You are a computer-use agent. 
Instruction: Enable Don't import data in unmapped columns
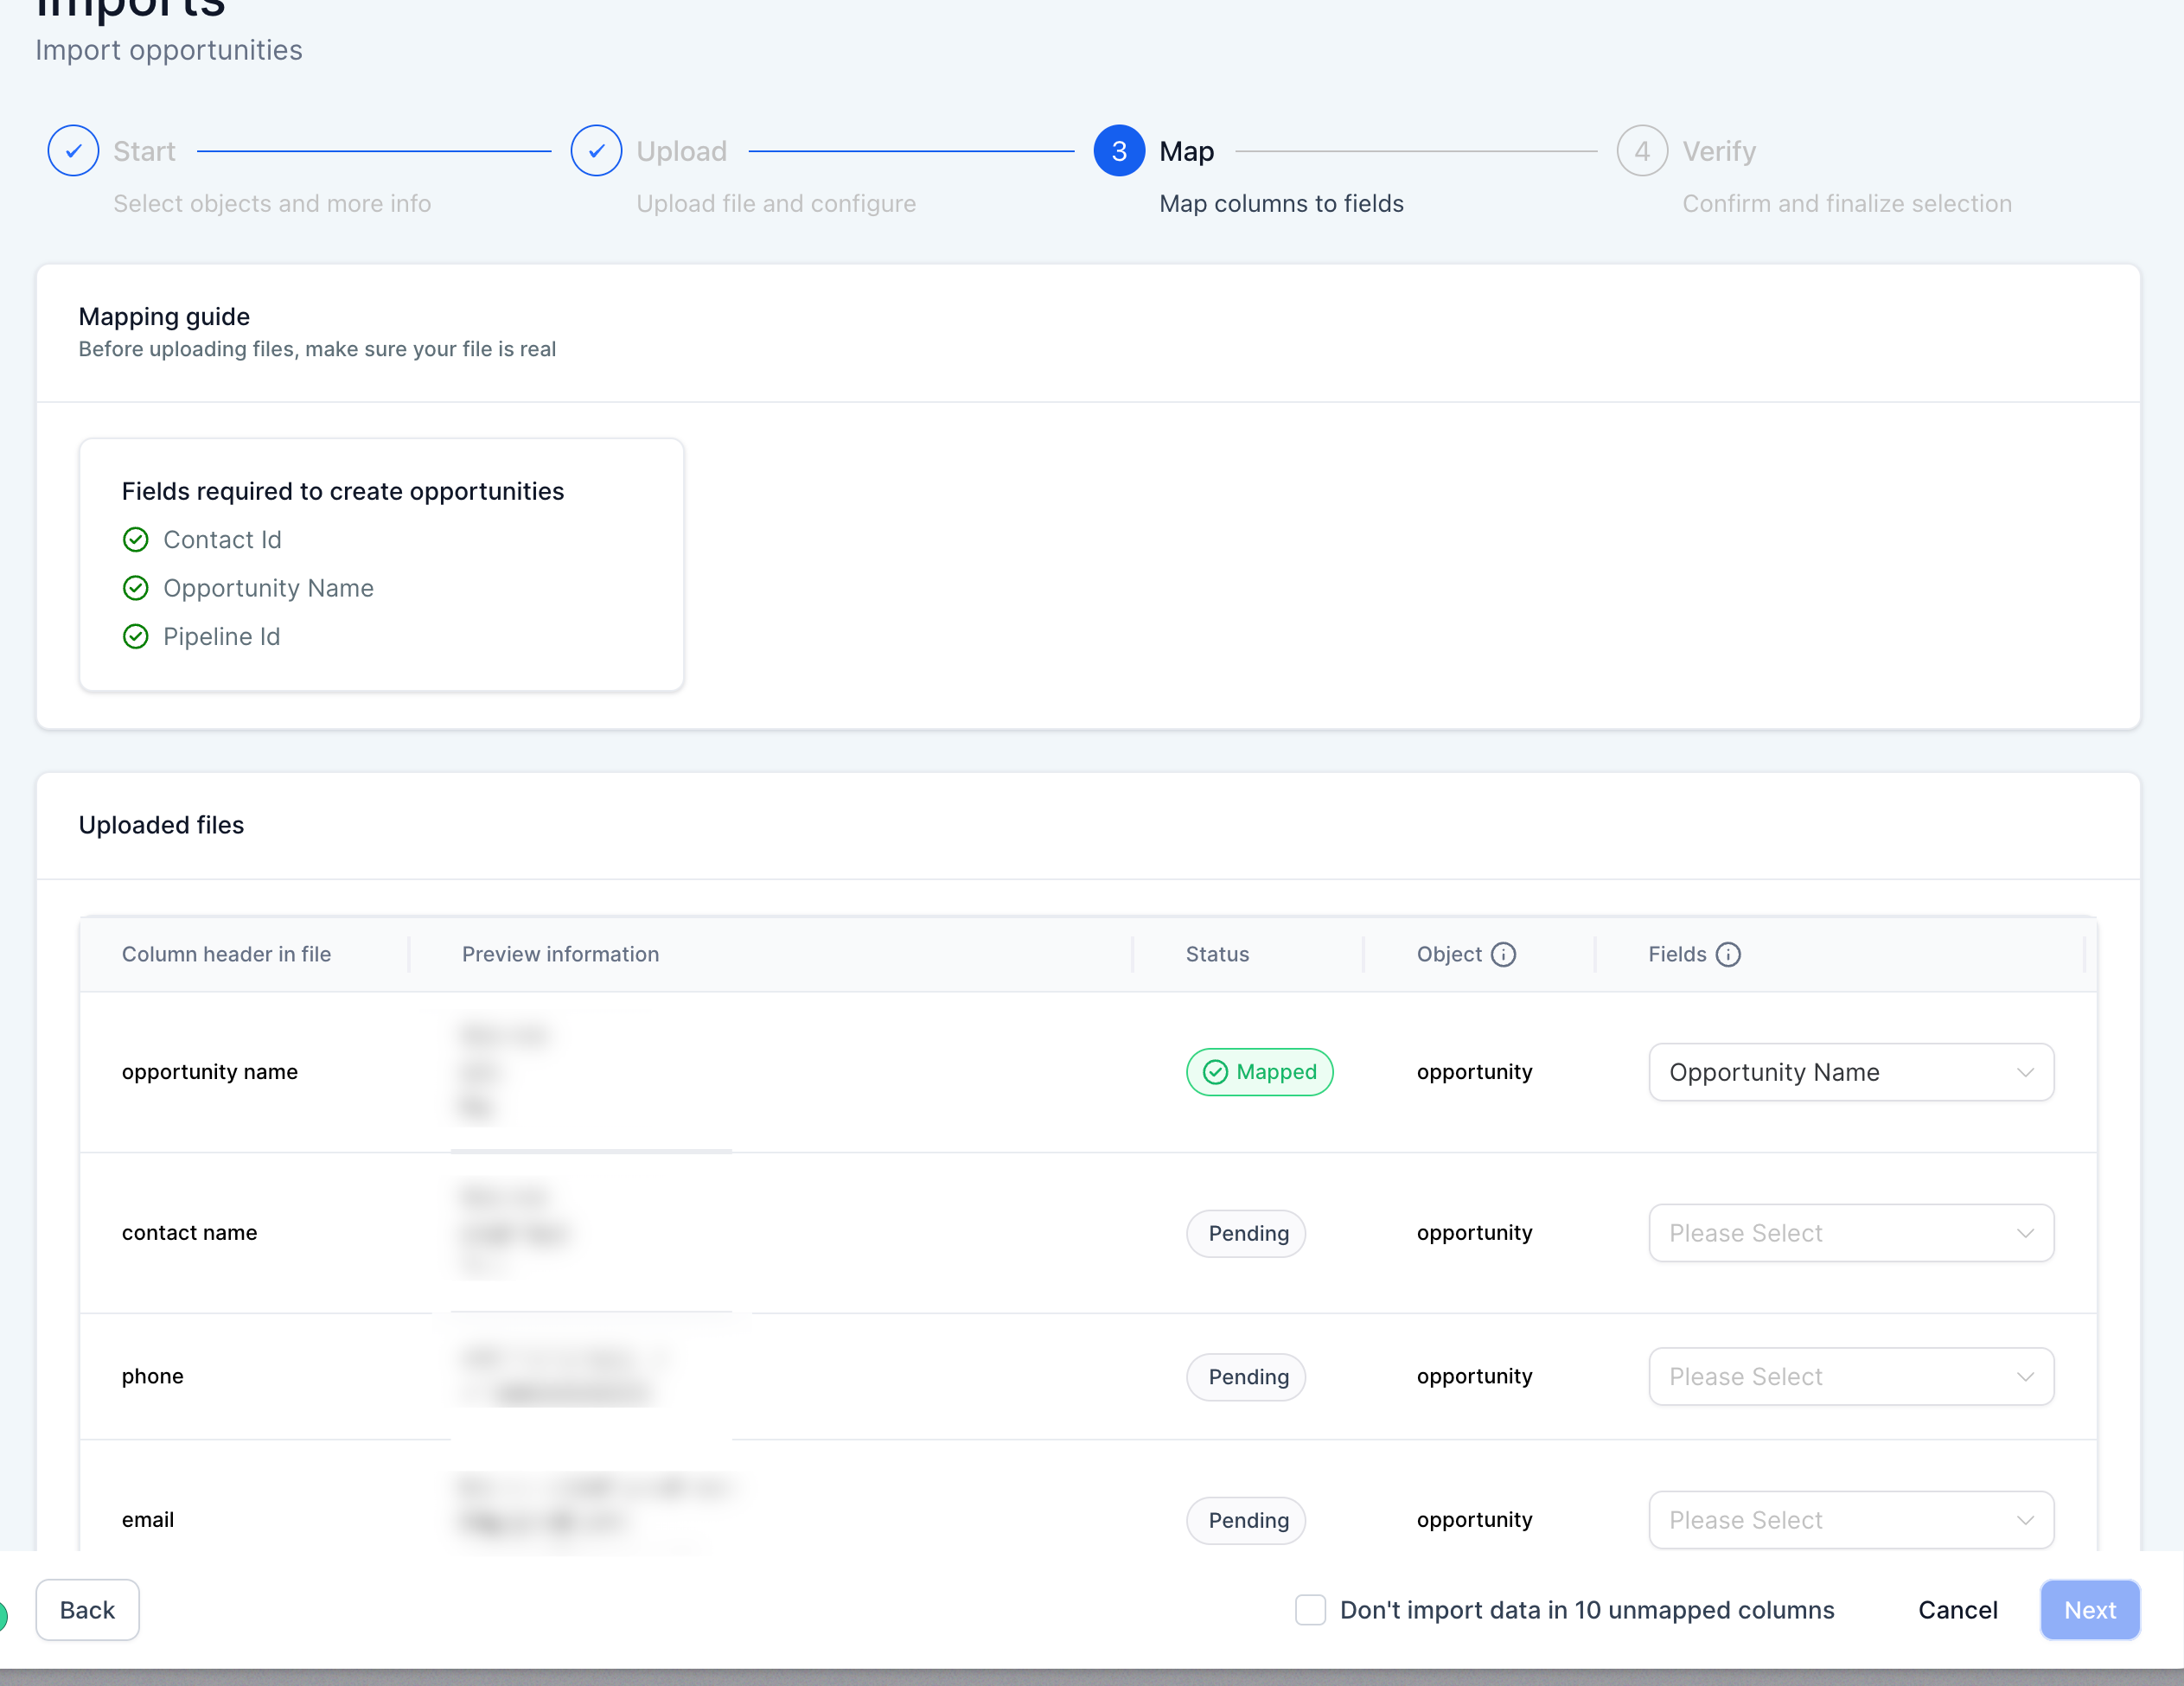click(x=1310, y=1610)
